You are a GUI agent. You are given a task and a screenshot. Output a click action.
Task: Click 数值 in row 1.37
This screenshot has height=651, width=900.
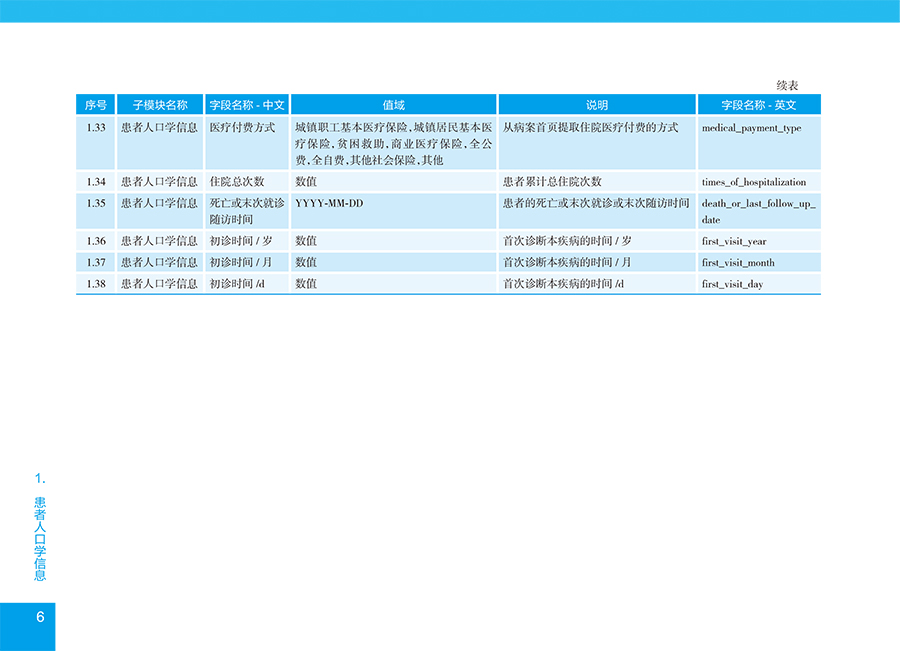click(x=306, y=262)
